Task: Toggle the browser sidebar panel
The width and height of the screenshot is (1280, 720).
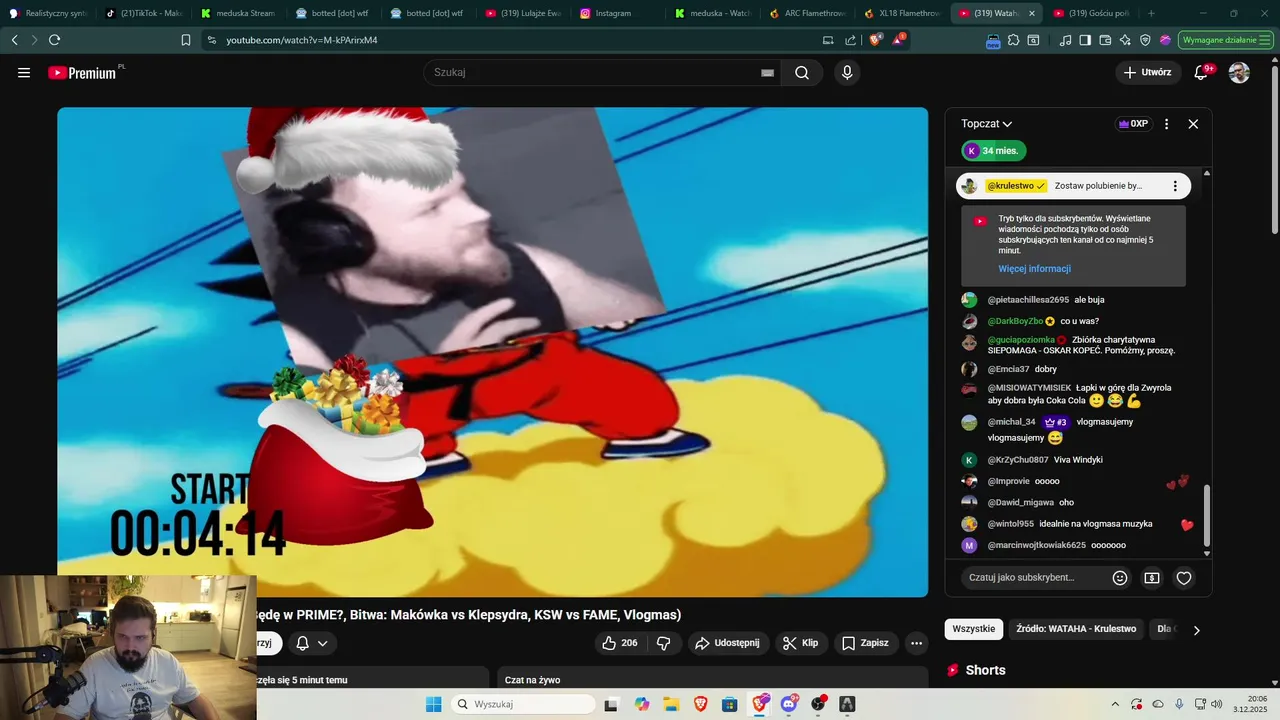Action: coord(1085,40)
